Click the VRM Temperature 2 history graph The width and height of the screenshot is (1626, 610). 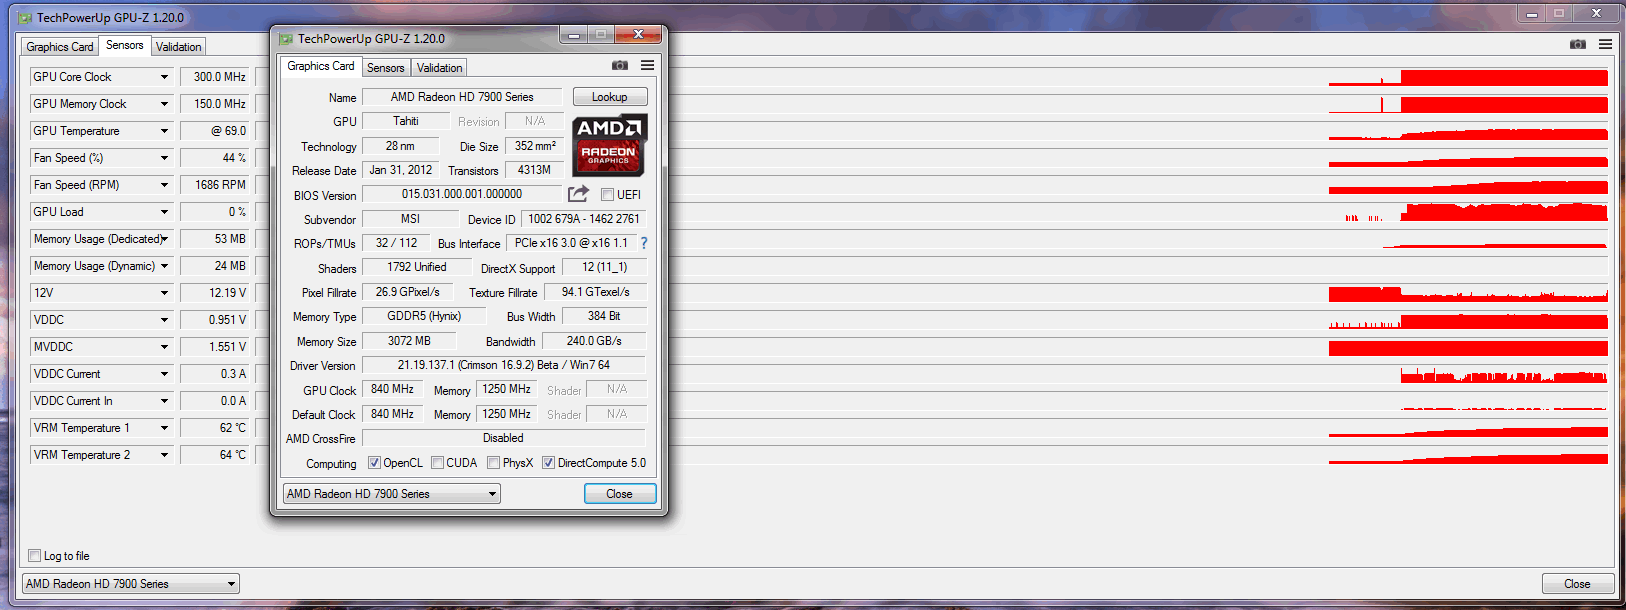(x=1468, y=455)
